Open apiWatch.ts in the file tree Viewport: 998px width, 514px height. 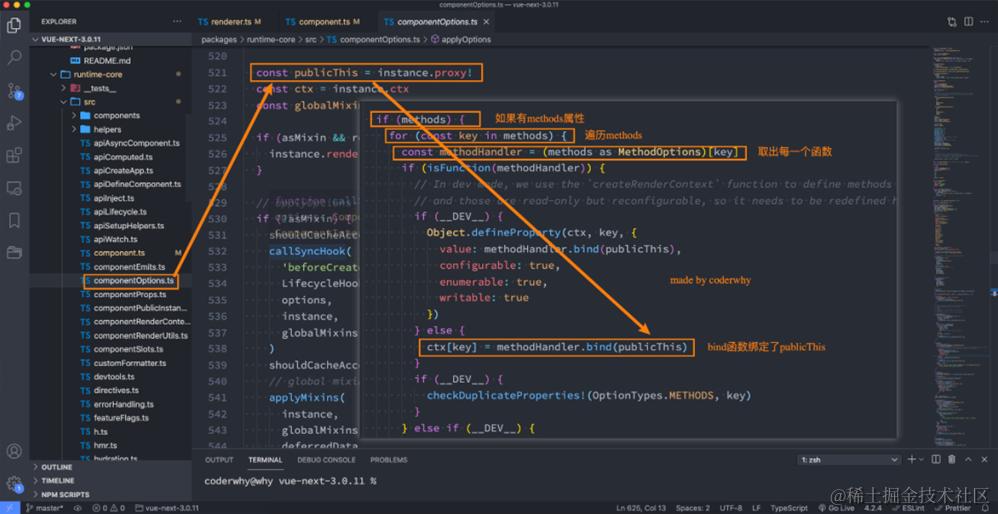click(x=115, y=239)
